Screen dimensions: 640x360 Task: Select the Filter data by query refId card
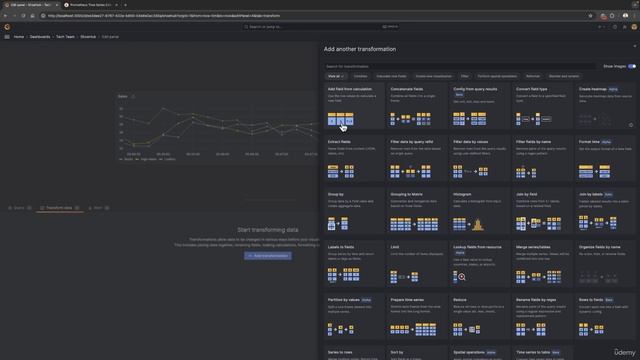click(417, 159)
